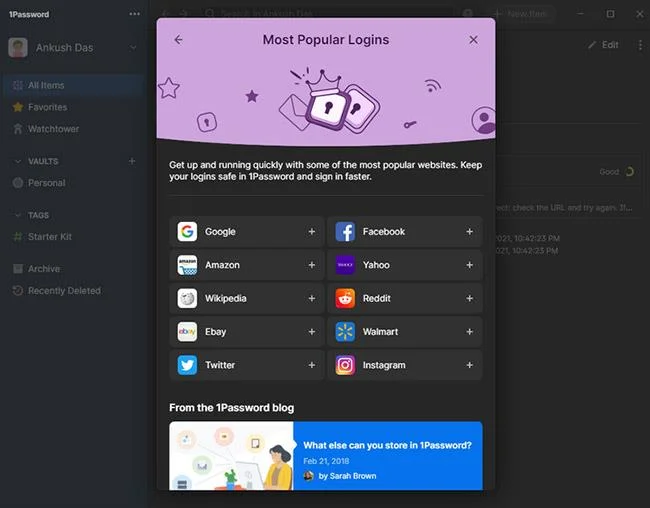Click the Google logo icon
This screenshot has width=650, height=508.
[187, 231]
